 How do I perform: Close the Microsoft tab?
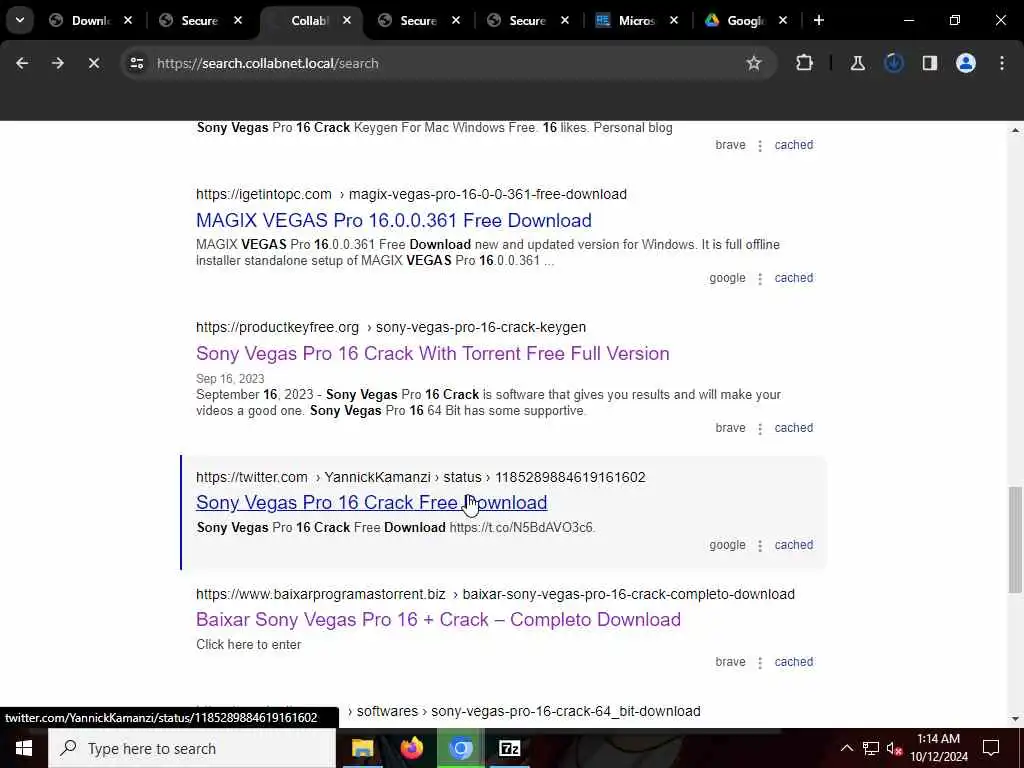click(x=674, y=20)
